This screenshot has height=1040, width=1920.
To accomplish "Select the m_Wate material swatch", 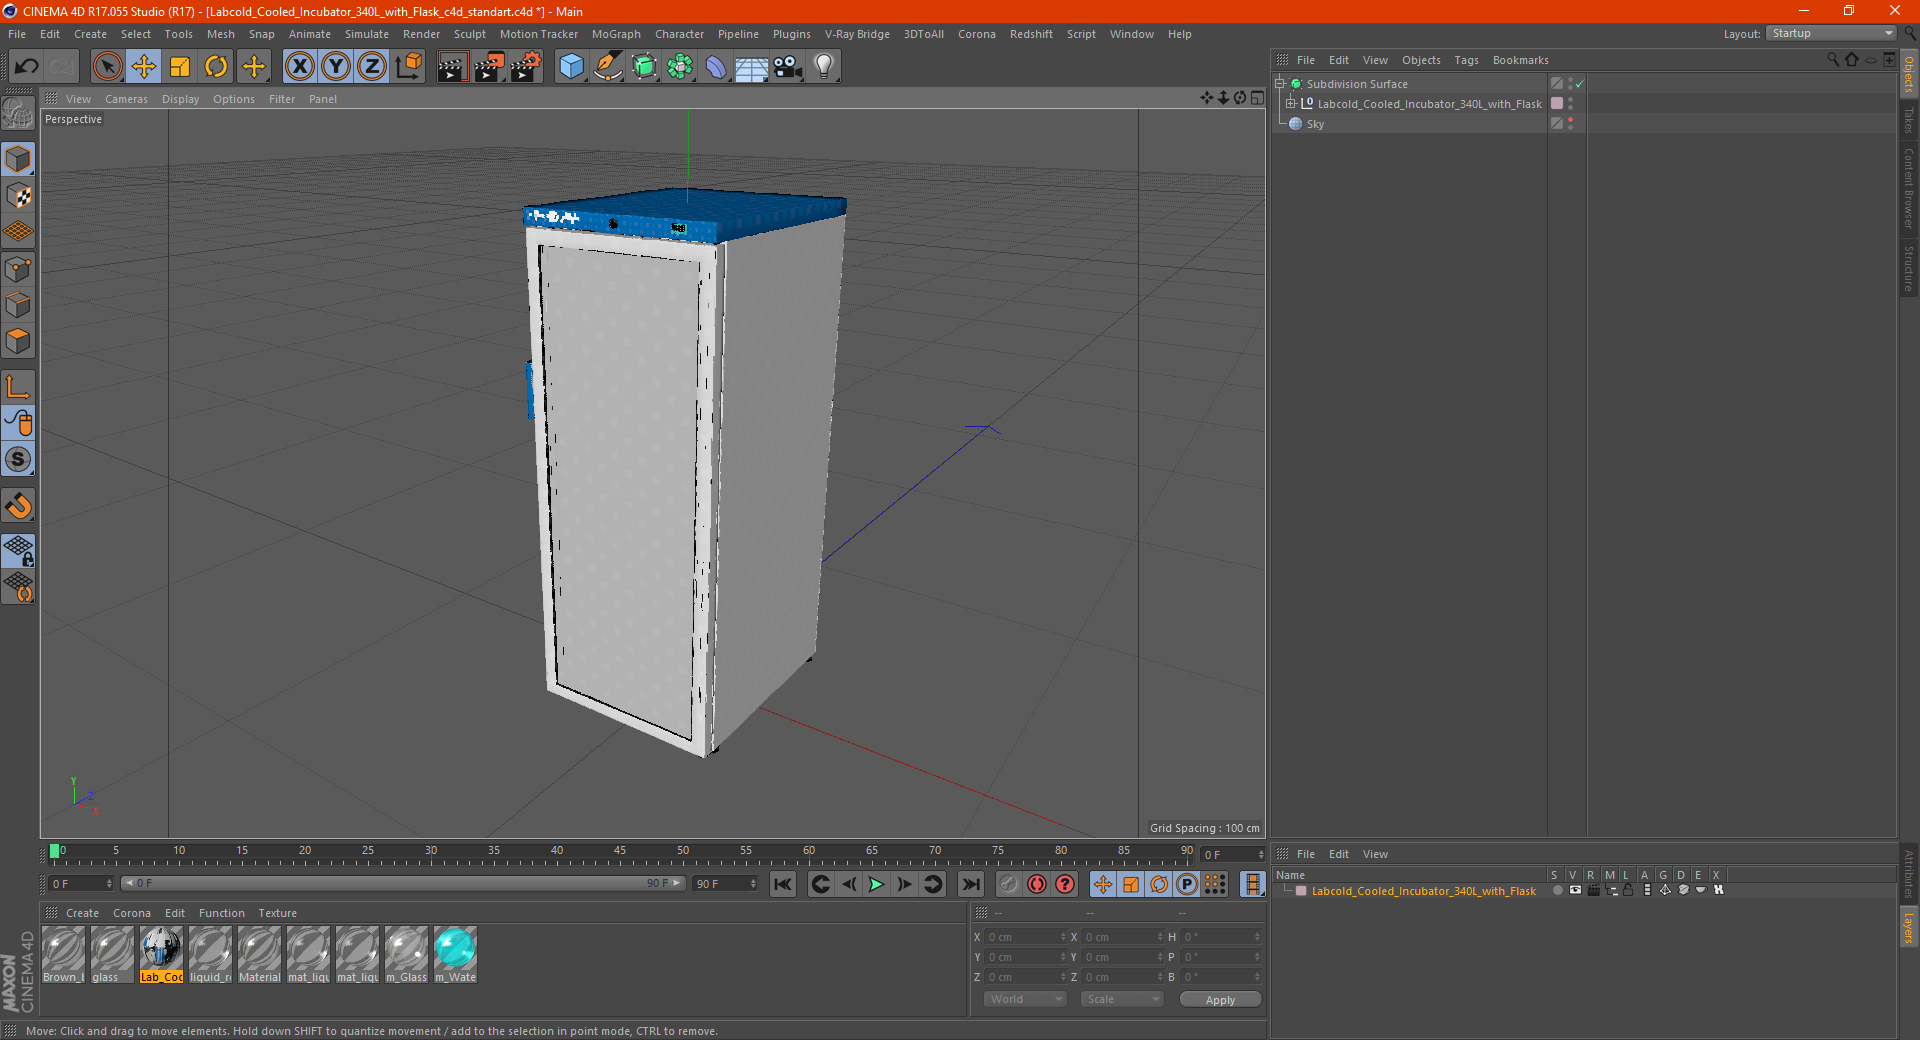I will 455,955.
